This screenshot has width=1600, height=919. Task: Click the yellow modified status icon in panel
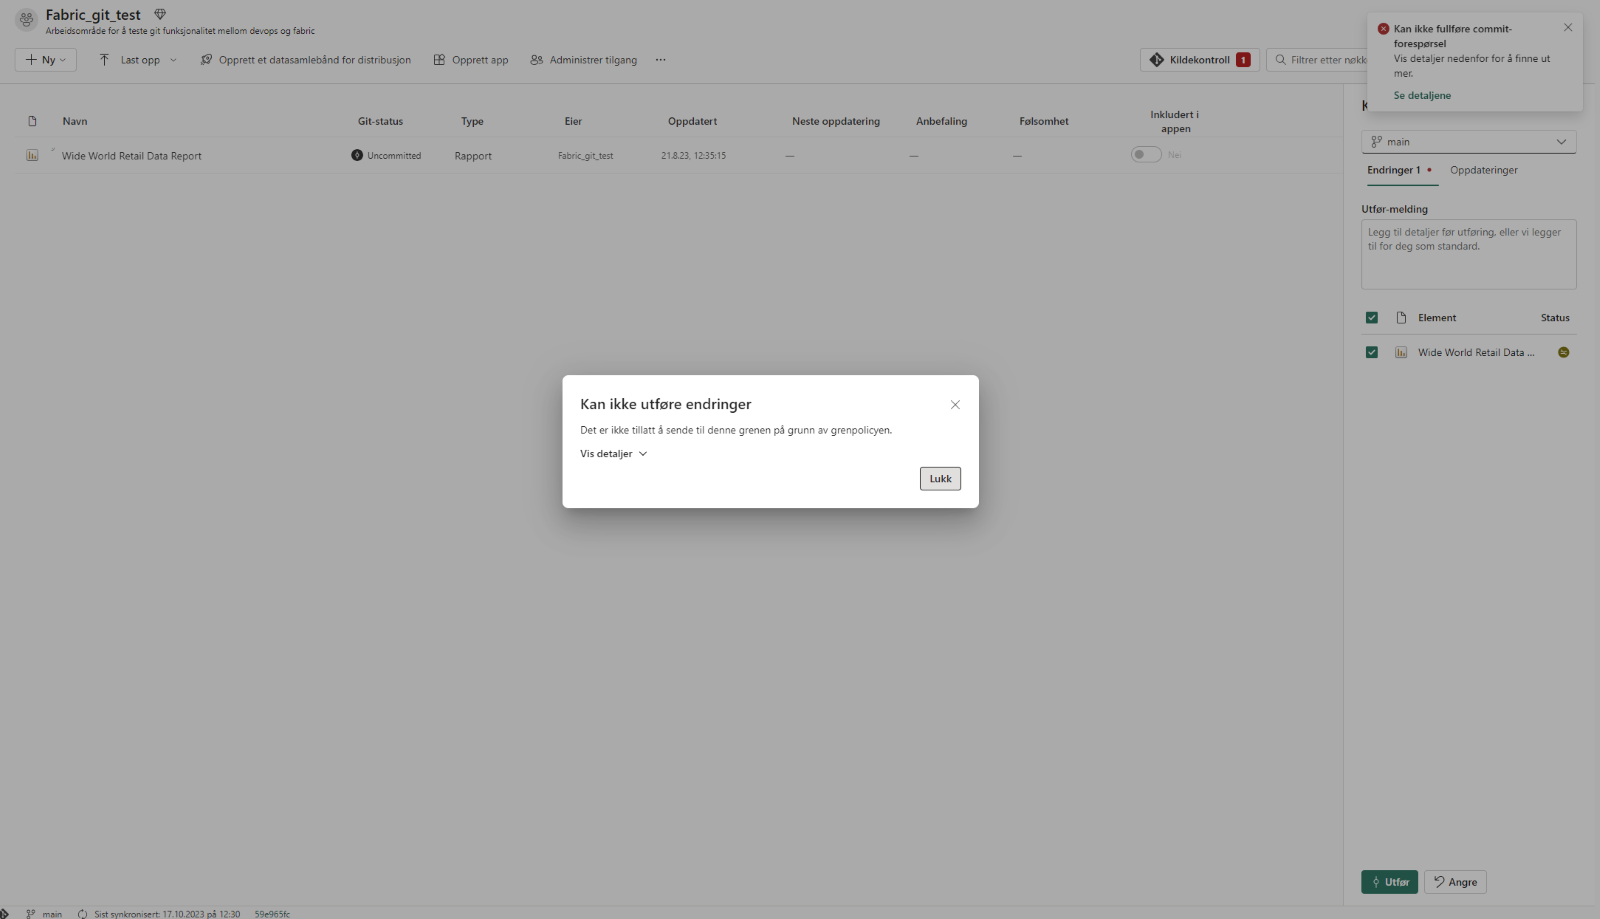coord(1563,352)
